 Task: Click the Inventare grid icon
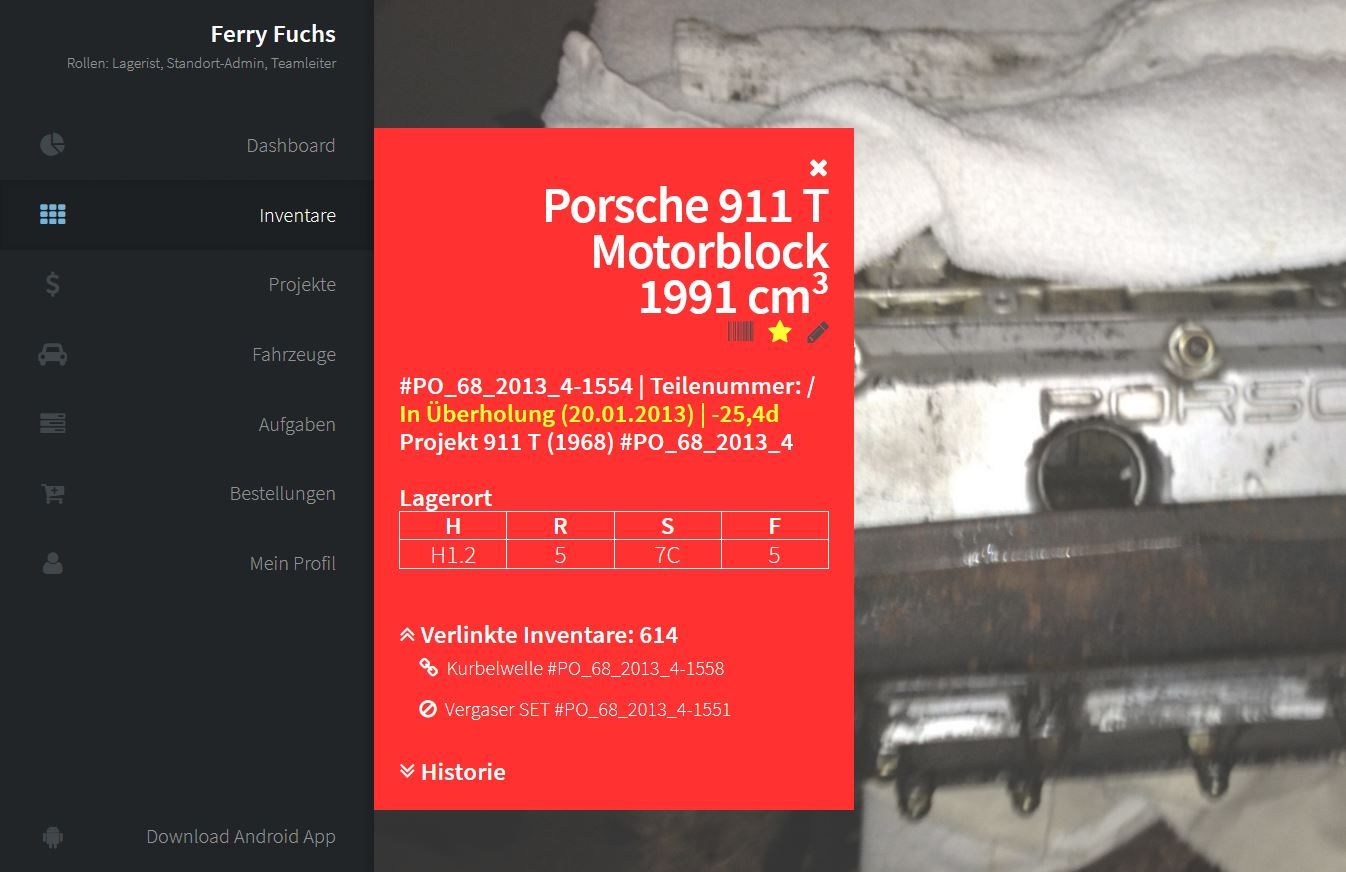[x=53, y=215]
